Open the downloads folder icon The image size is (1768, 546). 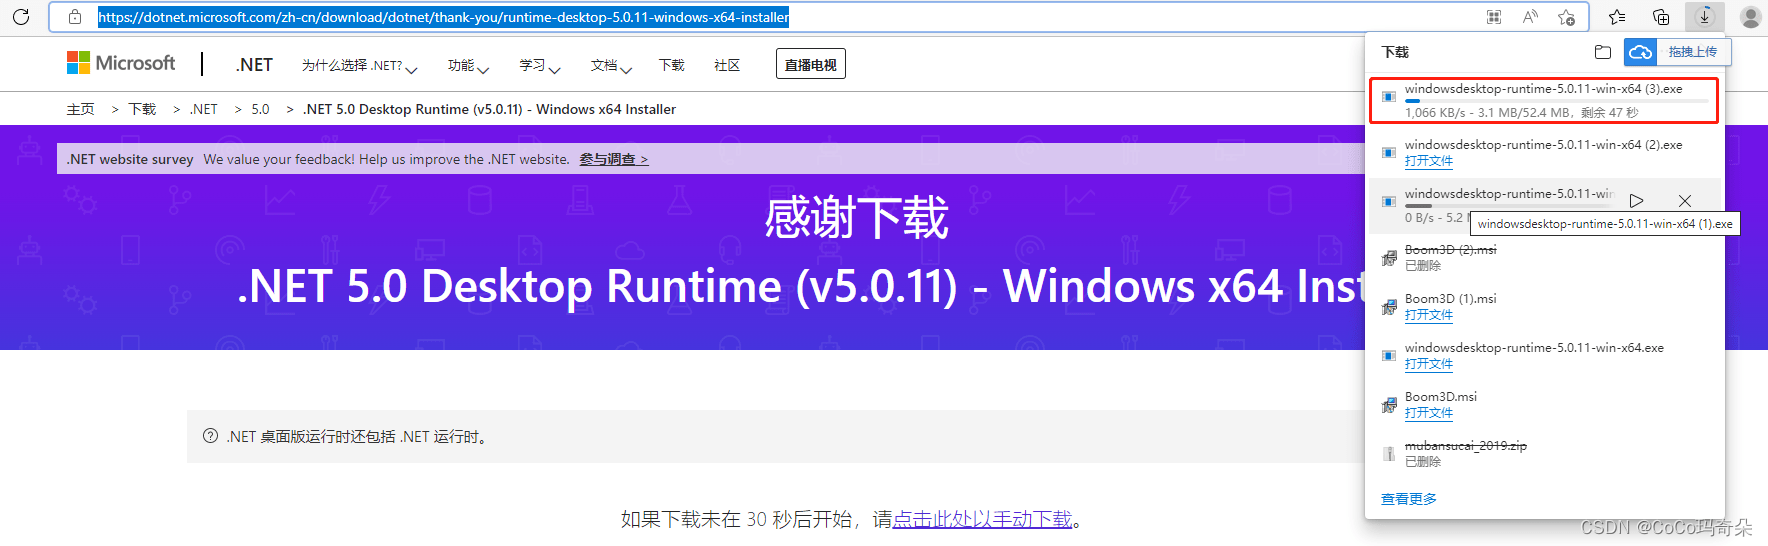pyautogui.click(x=1603, y=52)
